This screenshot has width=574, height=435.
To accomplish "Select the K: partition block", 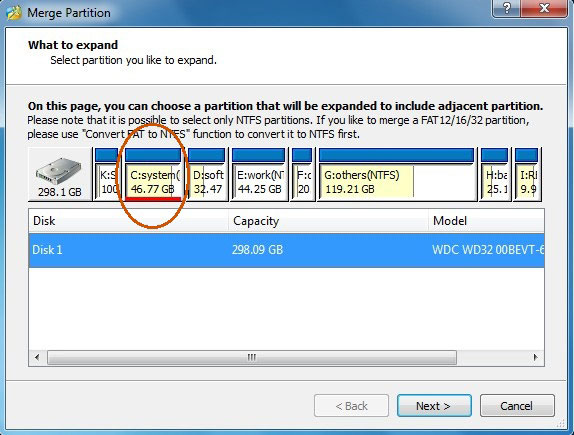I will [x=107, y=174].
